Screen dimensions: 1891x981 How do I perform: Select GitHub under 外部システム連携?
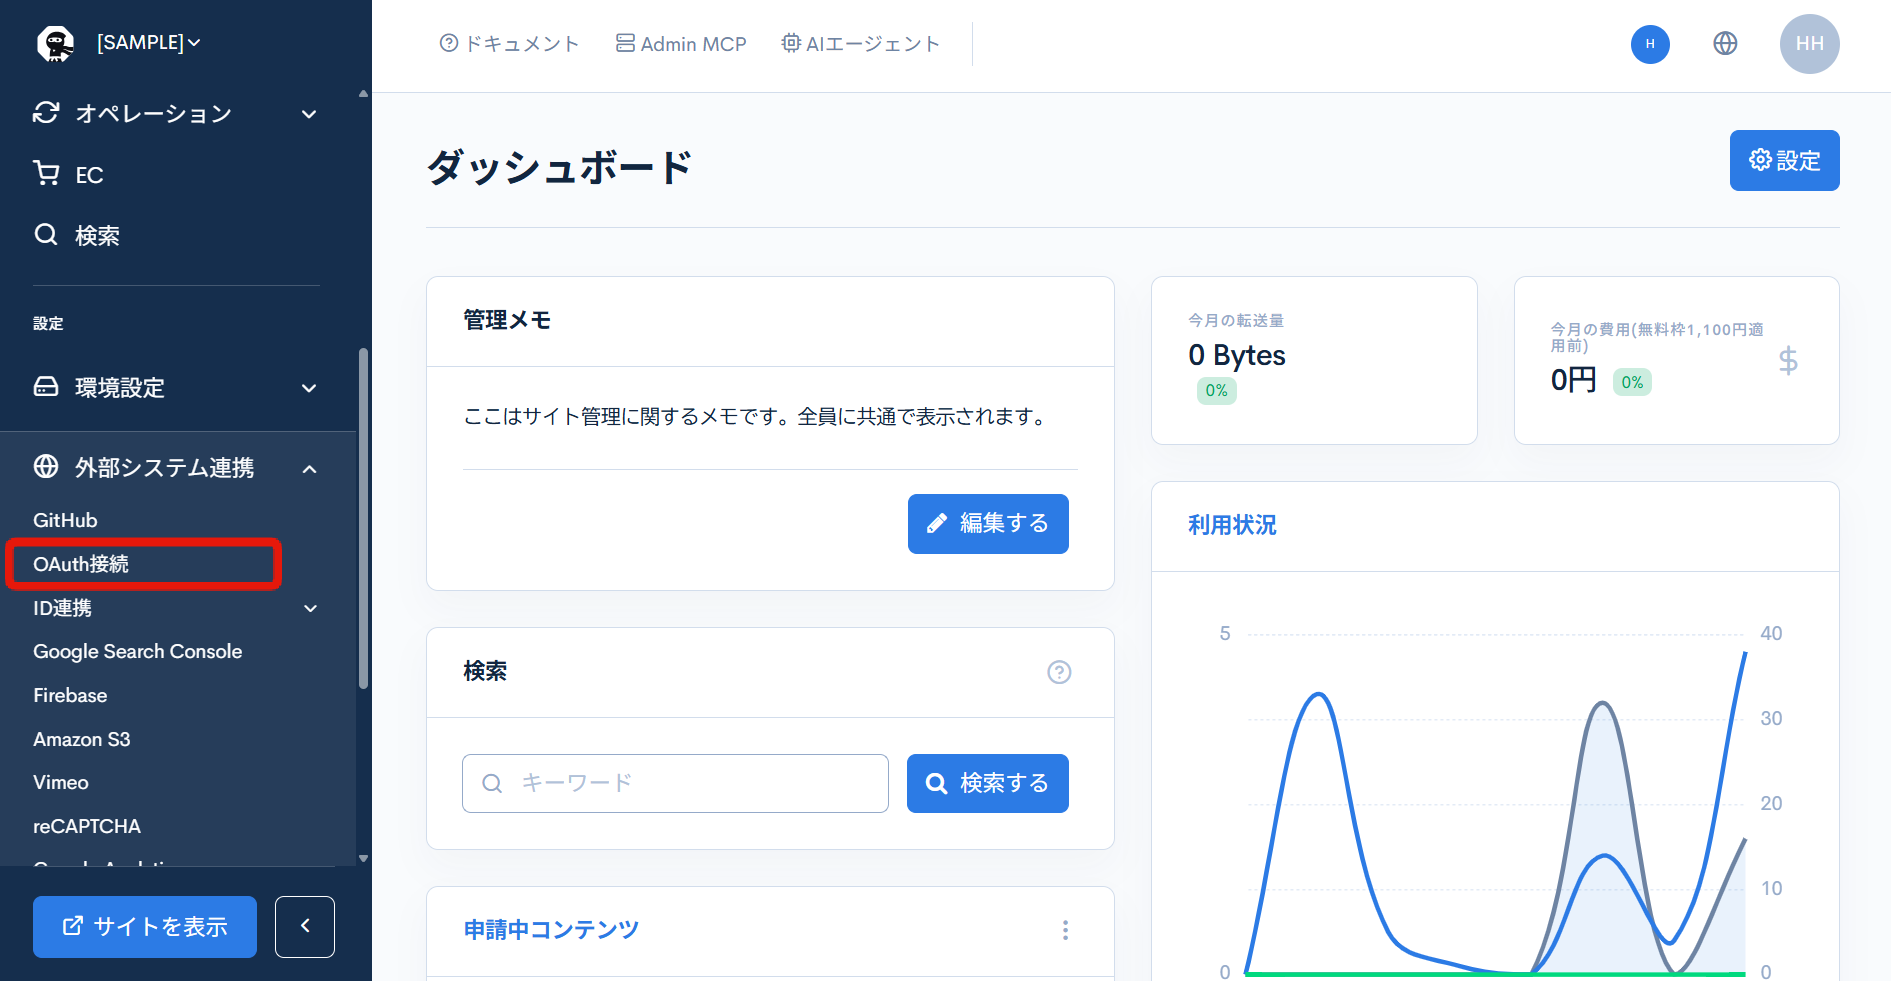pyautogui.click(x=65, y=520)
